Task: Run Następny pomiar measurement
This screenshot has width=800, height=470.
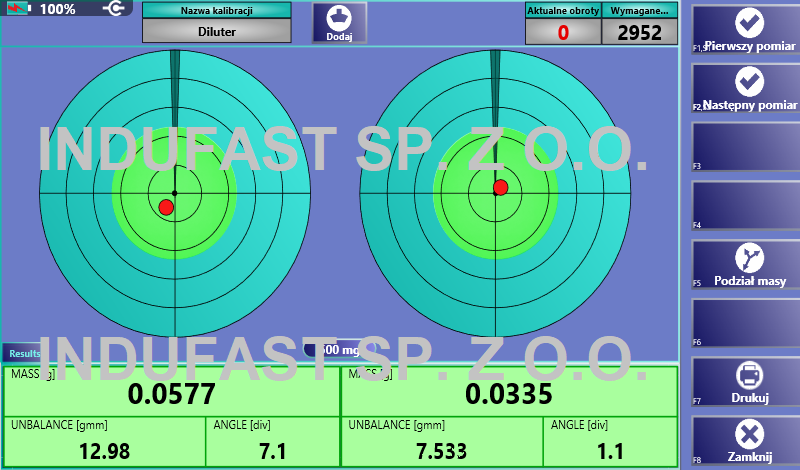Action: [x=745, y=89]
